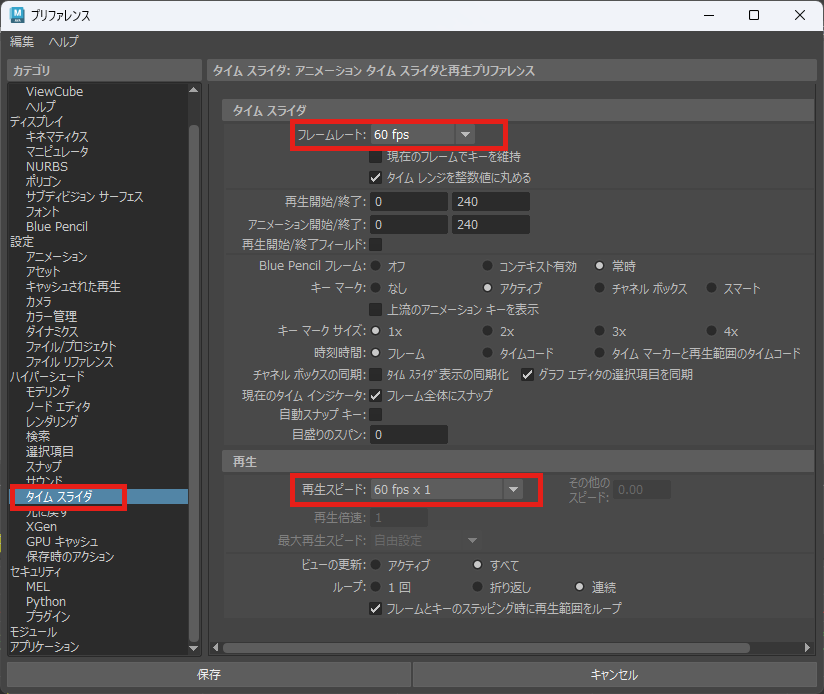Select レンダリング category
824x694 pixels.
pyautogui.click(x=52, y=421)
